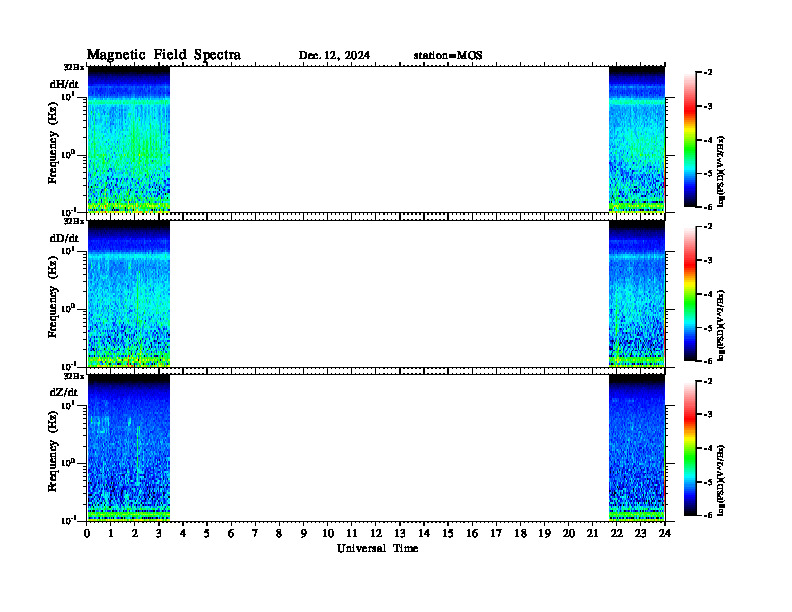Screen dimensions: 792x612
Task: Click the "station=MOS" label
Action: click(x=448, y=56)
